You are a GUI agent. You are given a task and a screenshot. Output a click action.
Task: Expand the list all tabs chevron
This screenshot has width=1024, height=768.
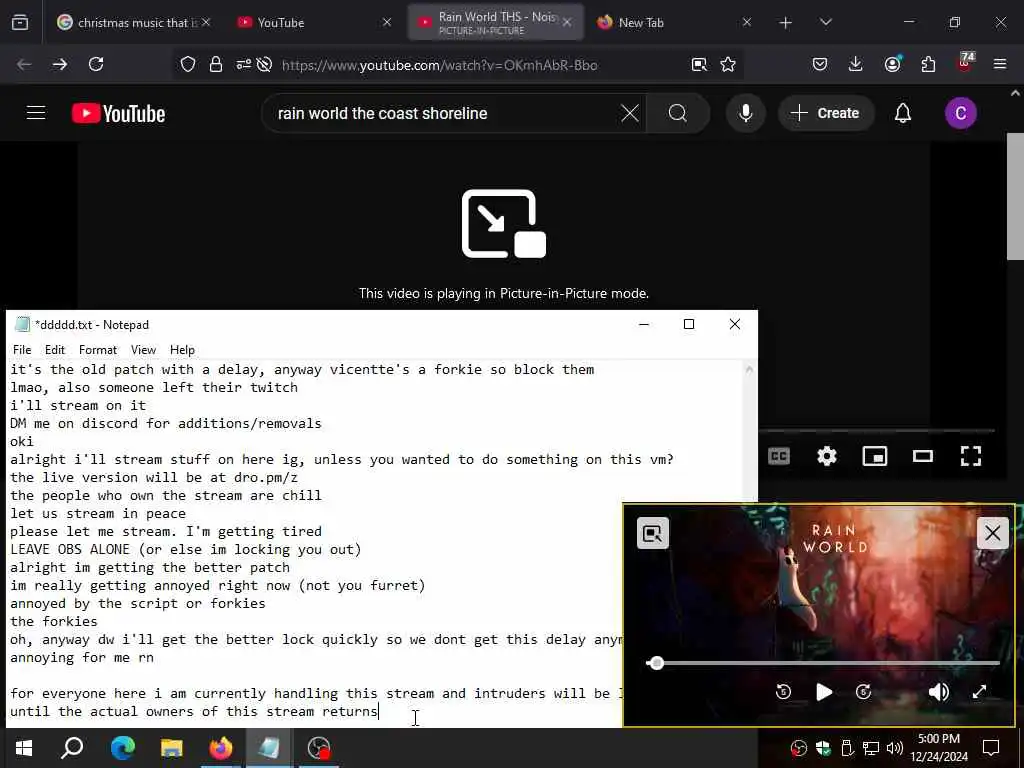tap(825, 22)
